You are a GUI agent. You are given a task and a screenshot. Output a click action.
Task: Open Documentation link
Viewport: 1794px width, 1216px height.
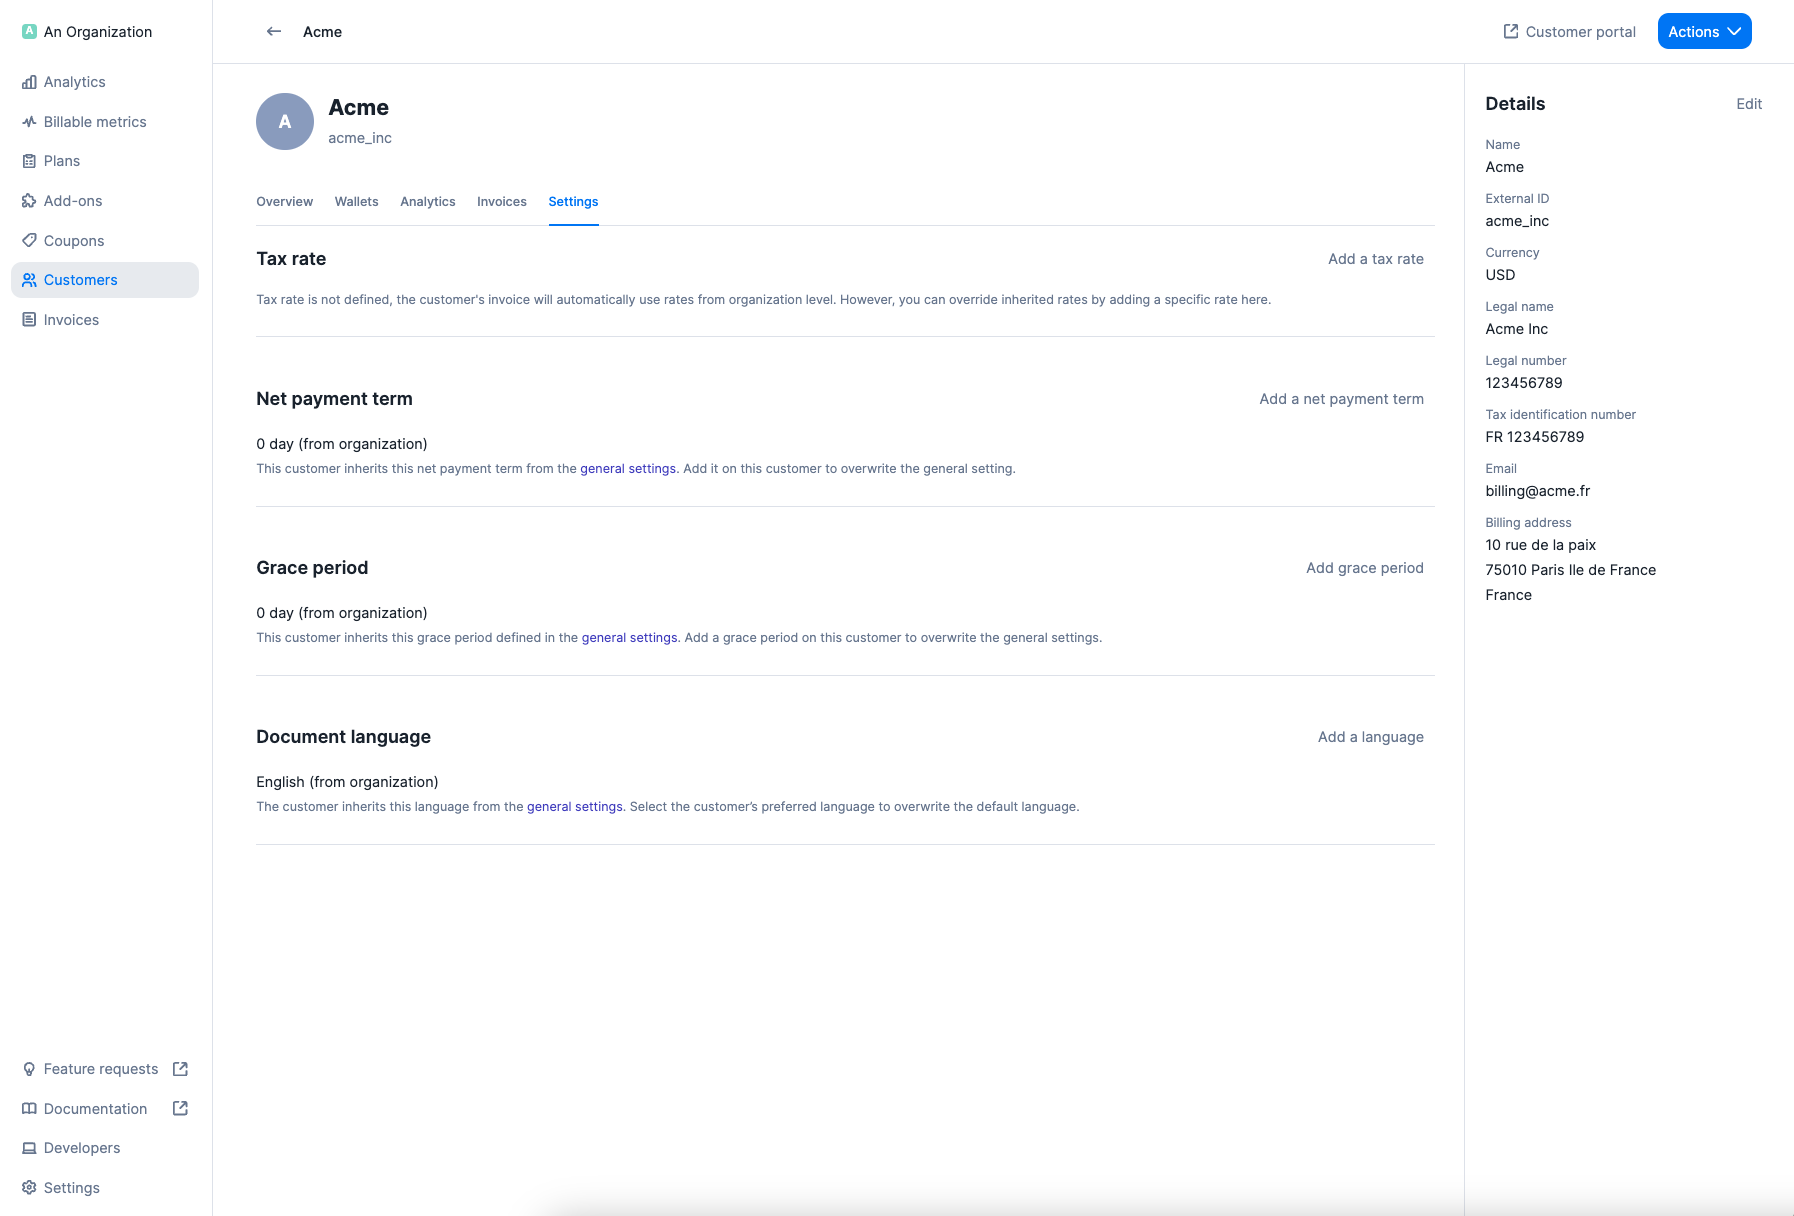pos(105,1109)
